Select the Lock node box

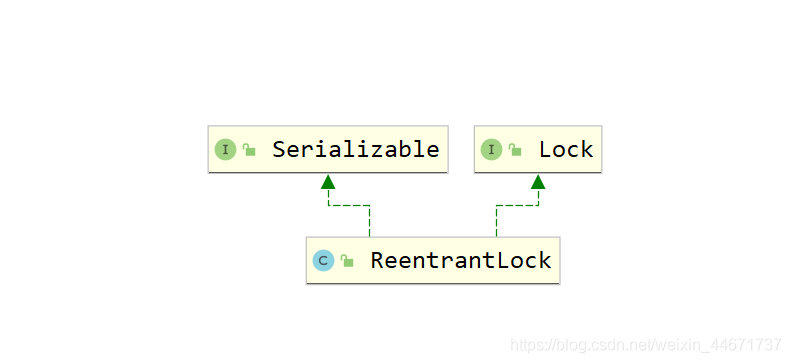(538, 149)
